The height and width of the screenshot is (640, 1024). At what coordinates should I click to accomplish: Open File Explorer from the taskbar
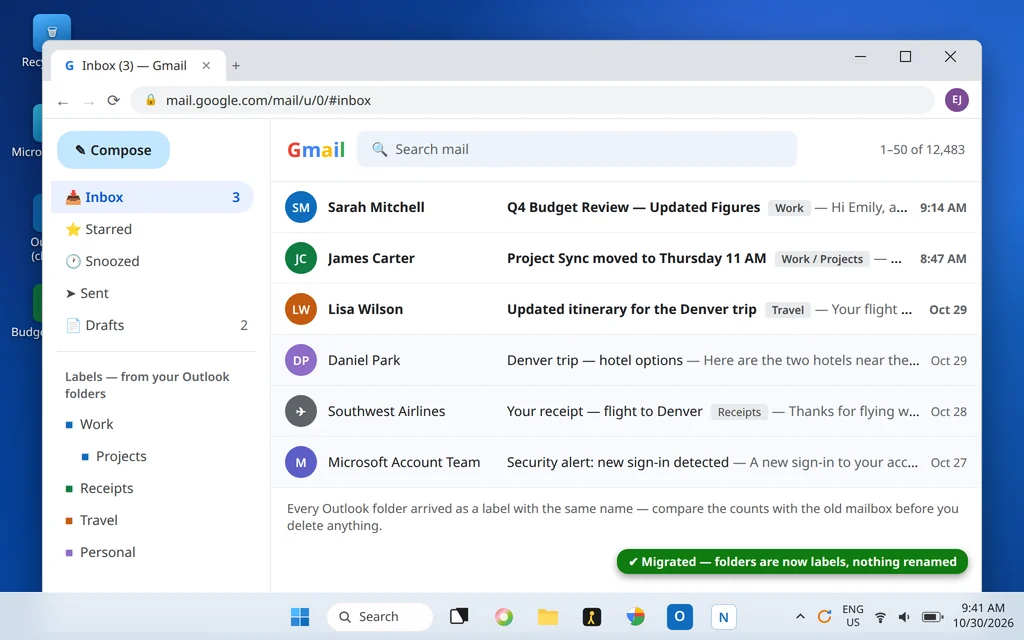tap(548, 616)
